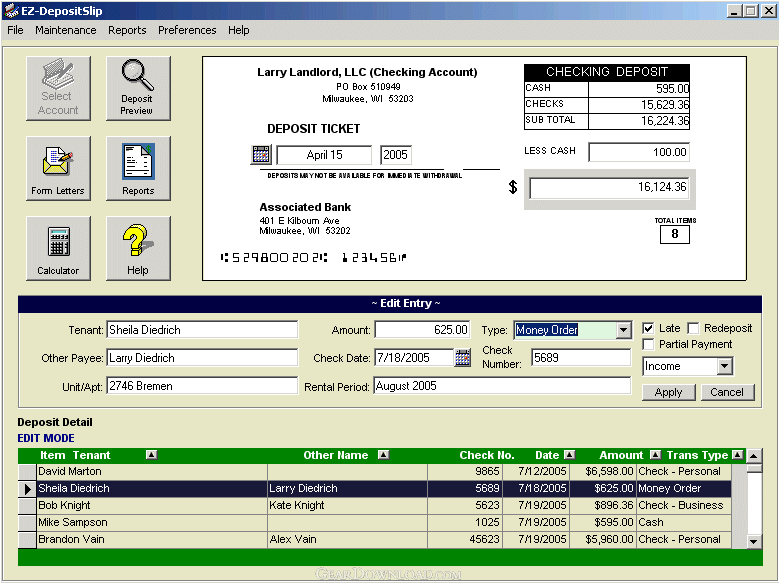Viewport: 779px width, 583px height.
Task: Click the 2005 year field
Action: pyautogui.click(x=395, y=155)
